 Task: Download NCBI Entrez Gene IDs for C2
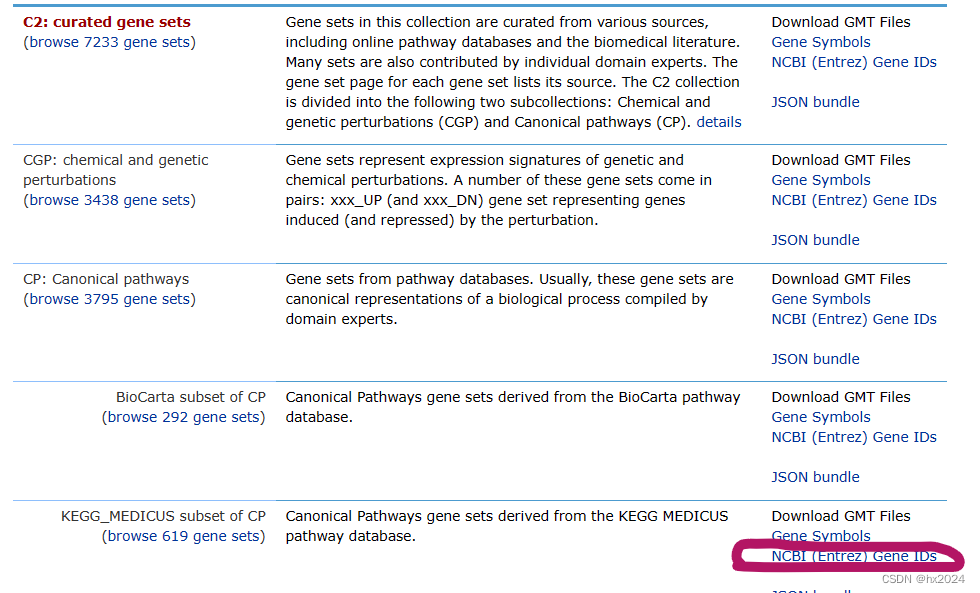854,62
